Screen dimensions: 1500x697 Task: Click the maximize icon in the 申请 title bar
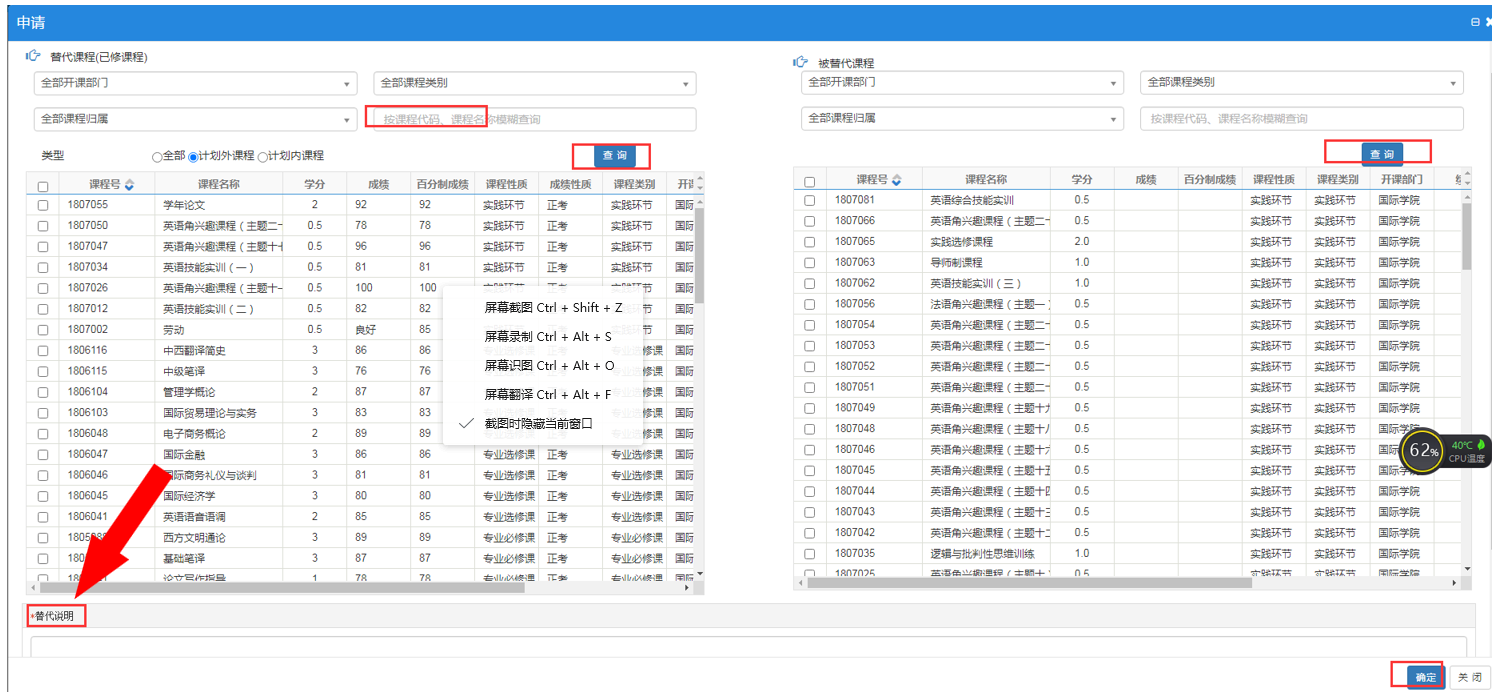[1474, 22]
